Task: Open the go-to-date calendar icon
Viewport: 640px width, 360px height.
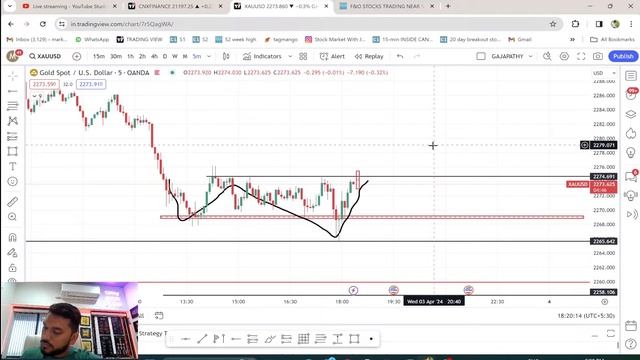Action: coord(159,316)
